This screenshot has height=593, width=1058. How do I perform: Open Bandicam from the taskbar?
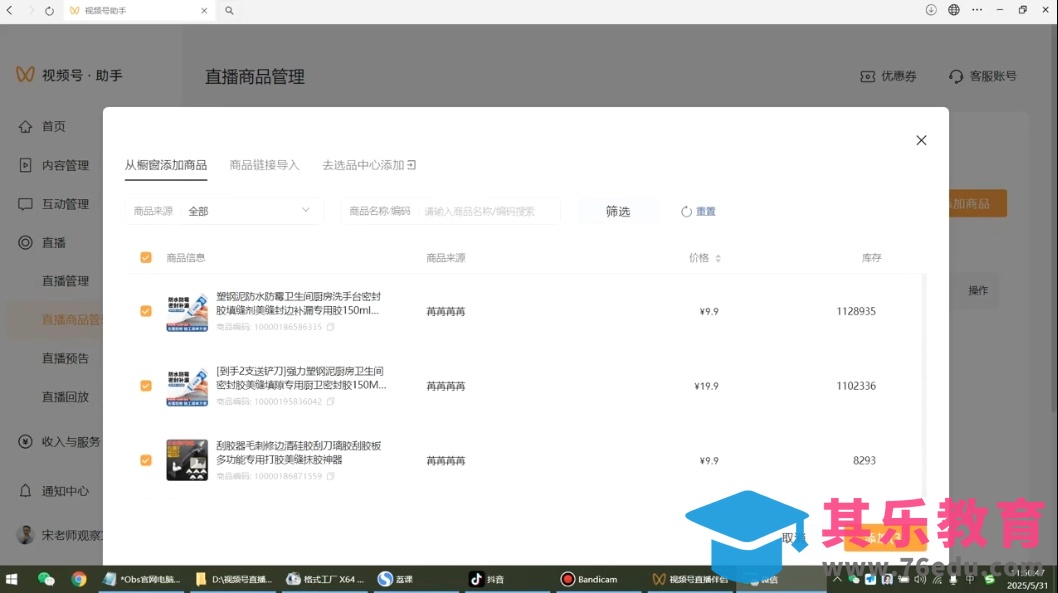[590, 579]
